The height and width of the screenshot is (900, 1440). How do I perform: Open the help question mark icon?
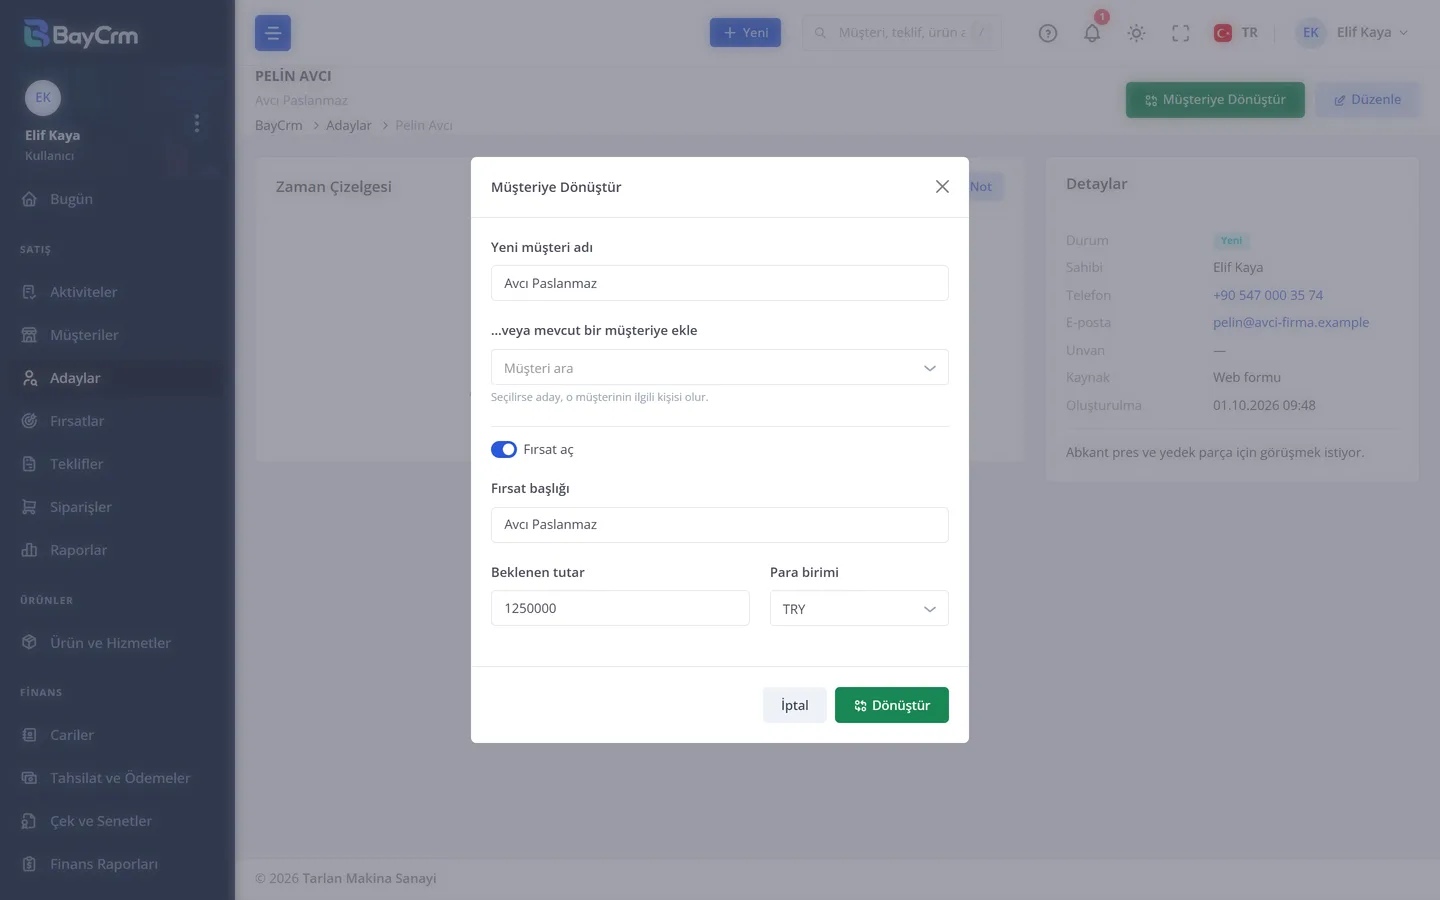1048,33
